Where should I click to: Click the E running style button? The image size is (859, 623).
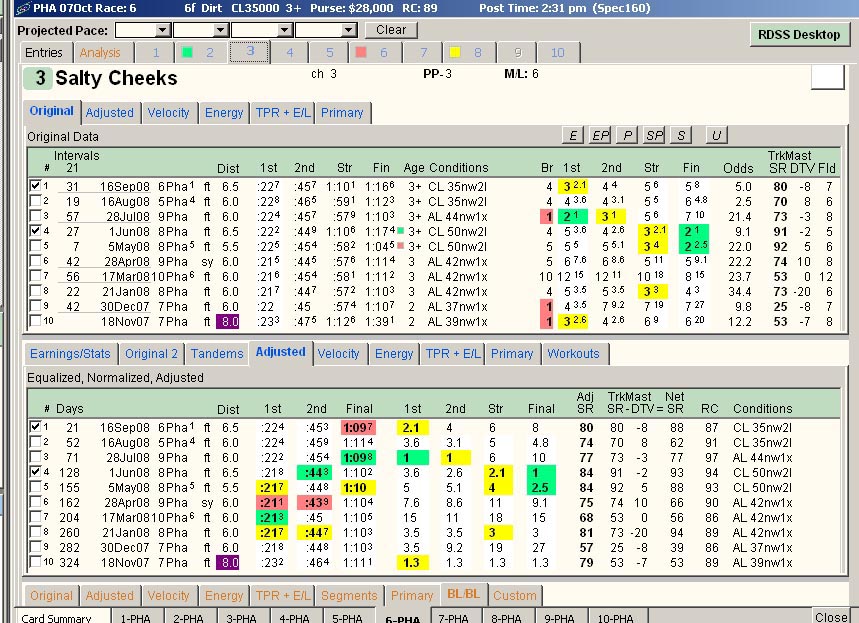[572, 135]
